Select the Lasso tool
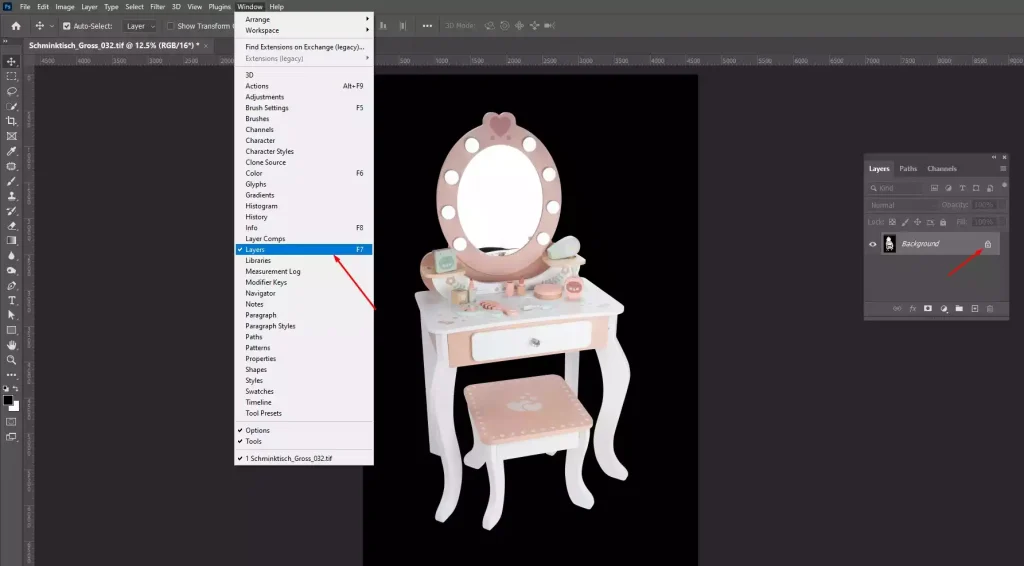This screenshot has width=1024, height=566. (11, 91)
